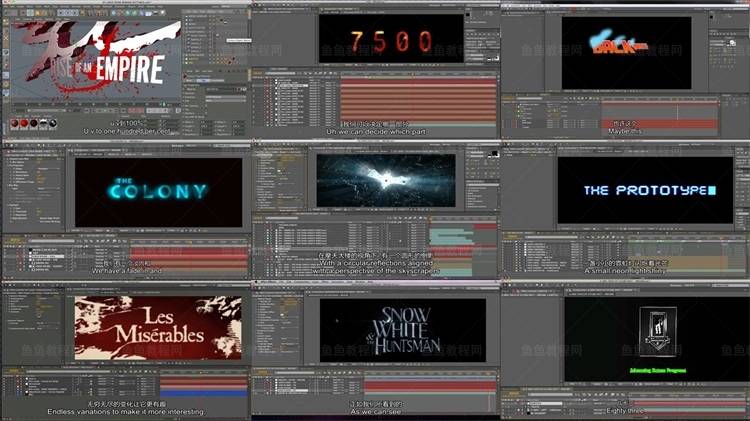
Task: Click the red record keyframe buttons in Cinema 4D
Action: tap(135, 111)
